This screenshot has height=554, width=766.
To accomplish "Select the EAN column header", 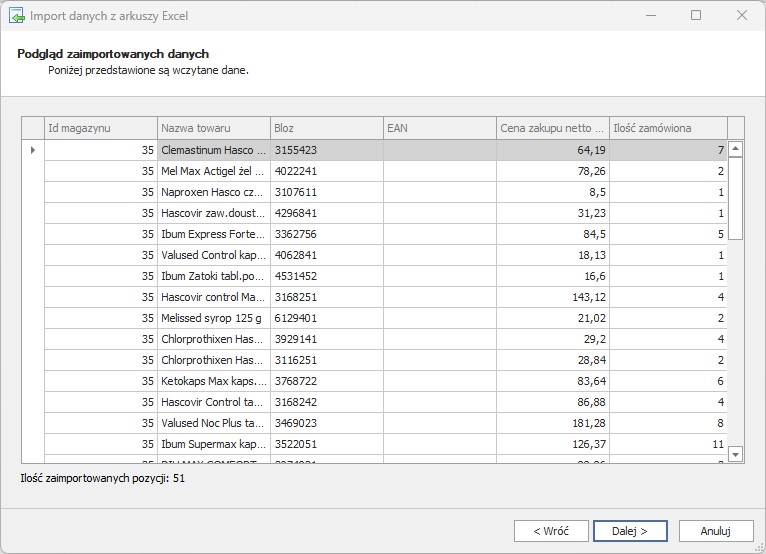I will (439, 128).
